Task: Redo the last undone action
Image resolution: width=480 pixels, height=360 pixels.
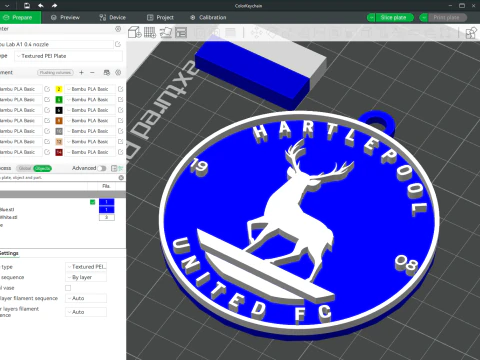Action: pos(54,6)
